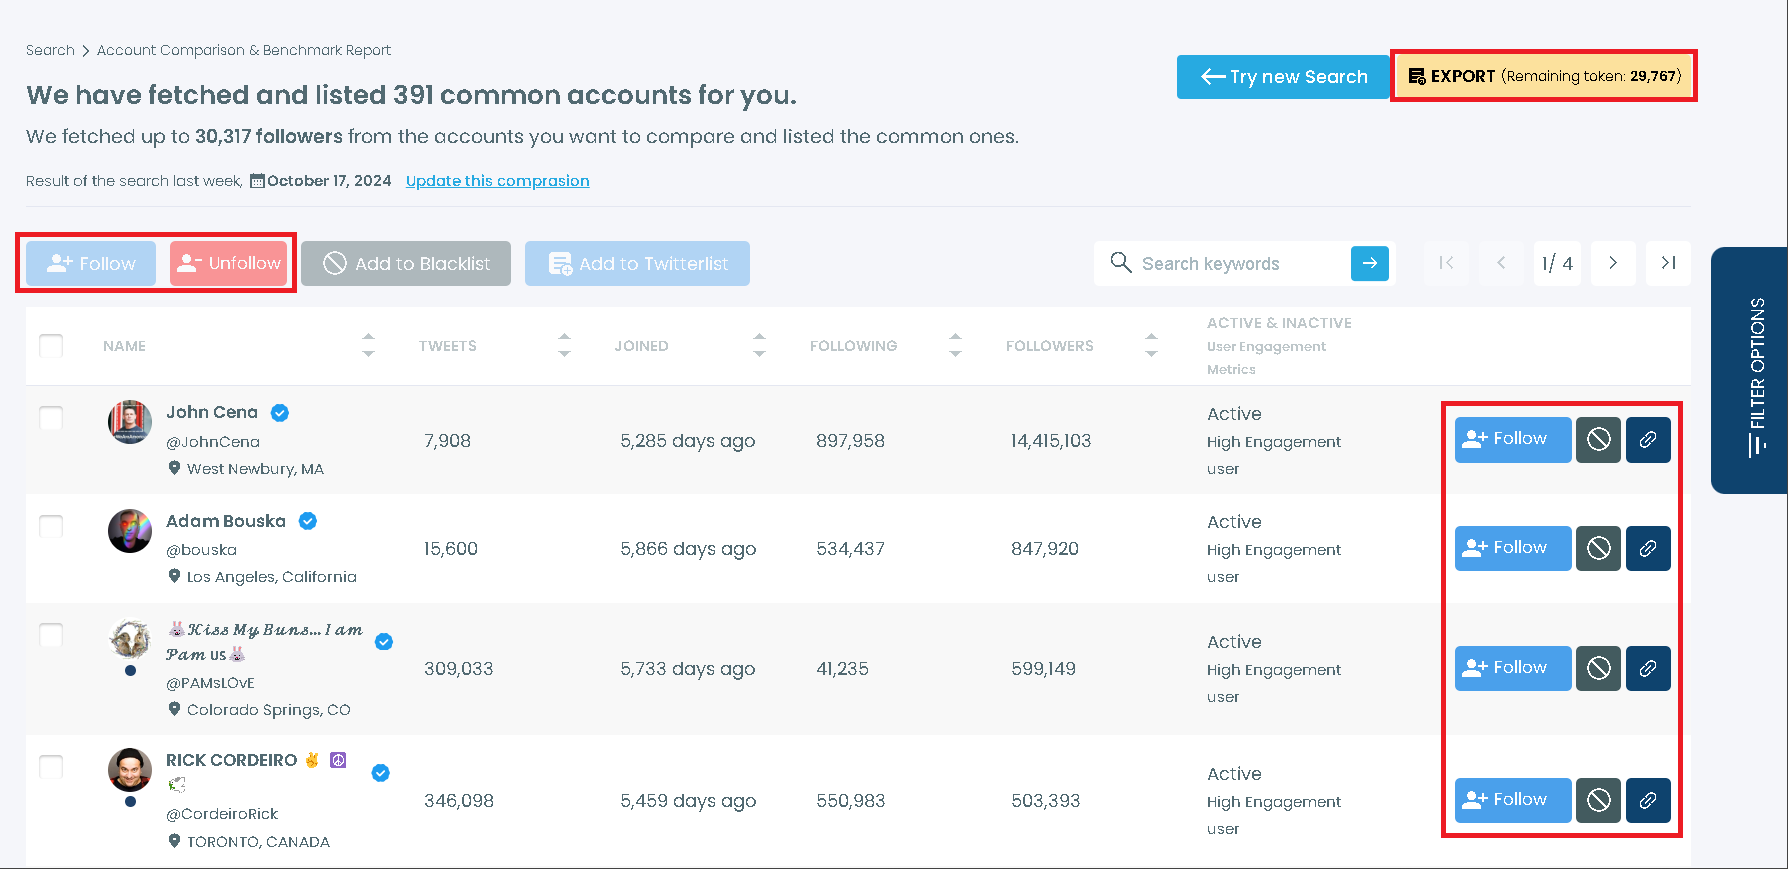
Task: Click Add to Blacklist button
Action: 406,263
